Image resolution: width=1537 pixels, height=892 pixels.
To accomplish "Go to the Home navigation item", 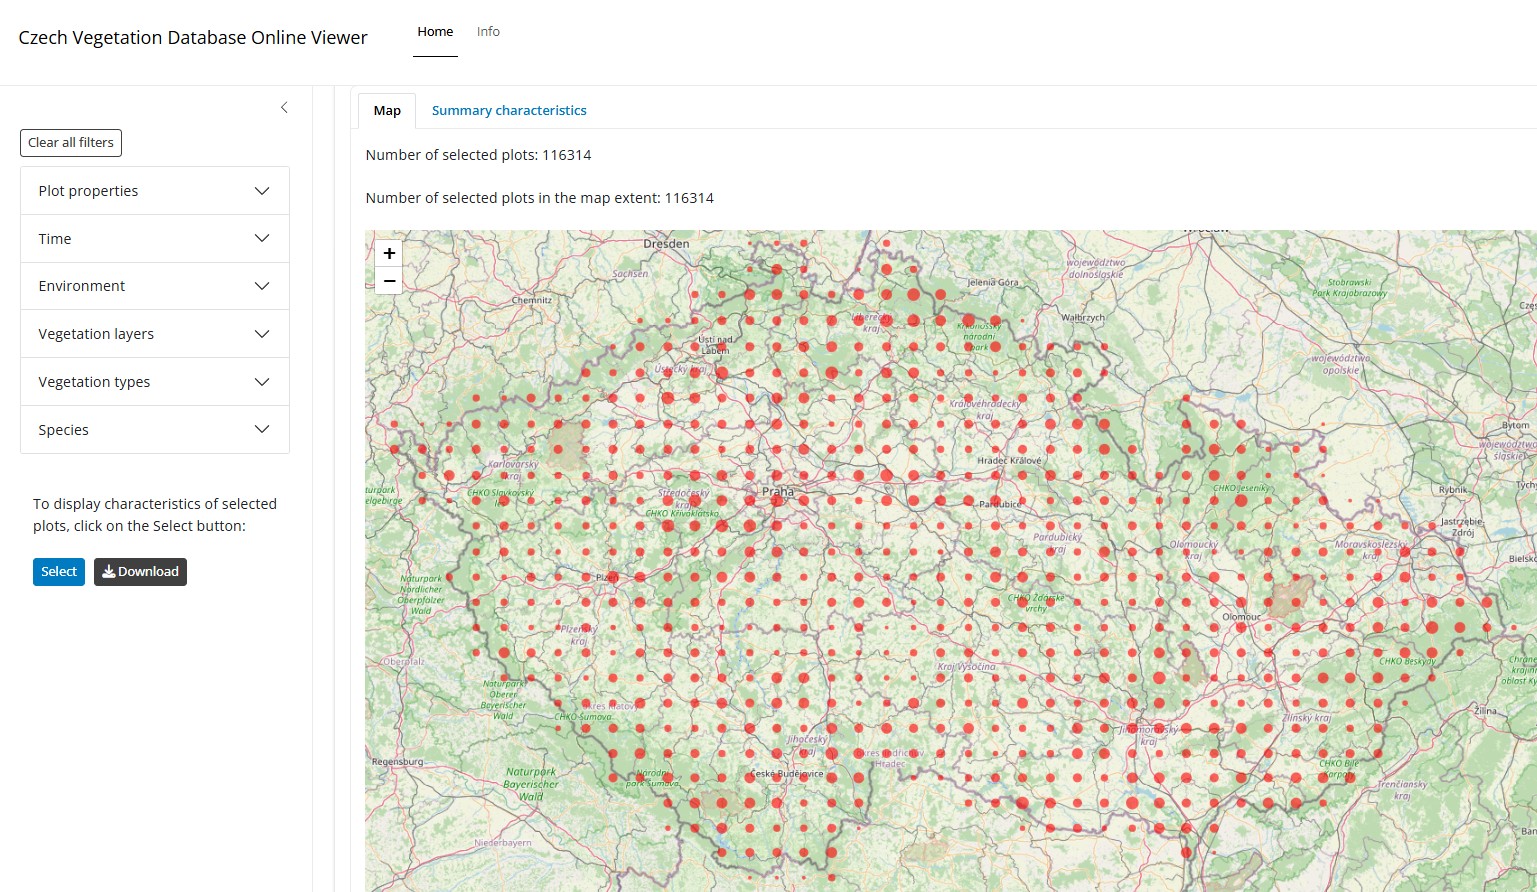I will 435,32.
